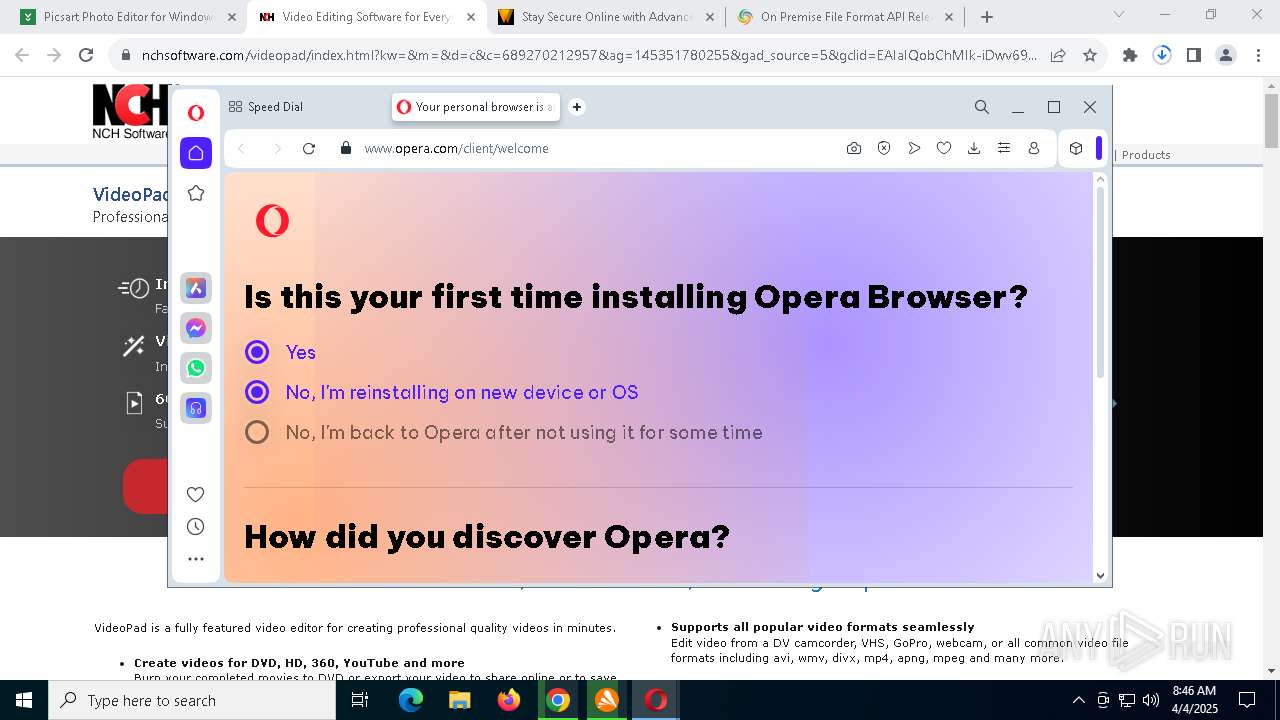Open notification center on taskbar

pos(1247,700)
